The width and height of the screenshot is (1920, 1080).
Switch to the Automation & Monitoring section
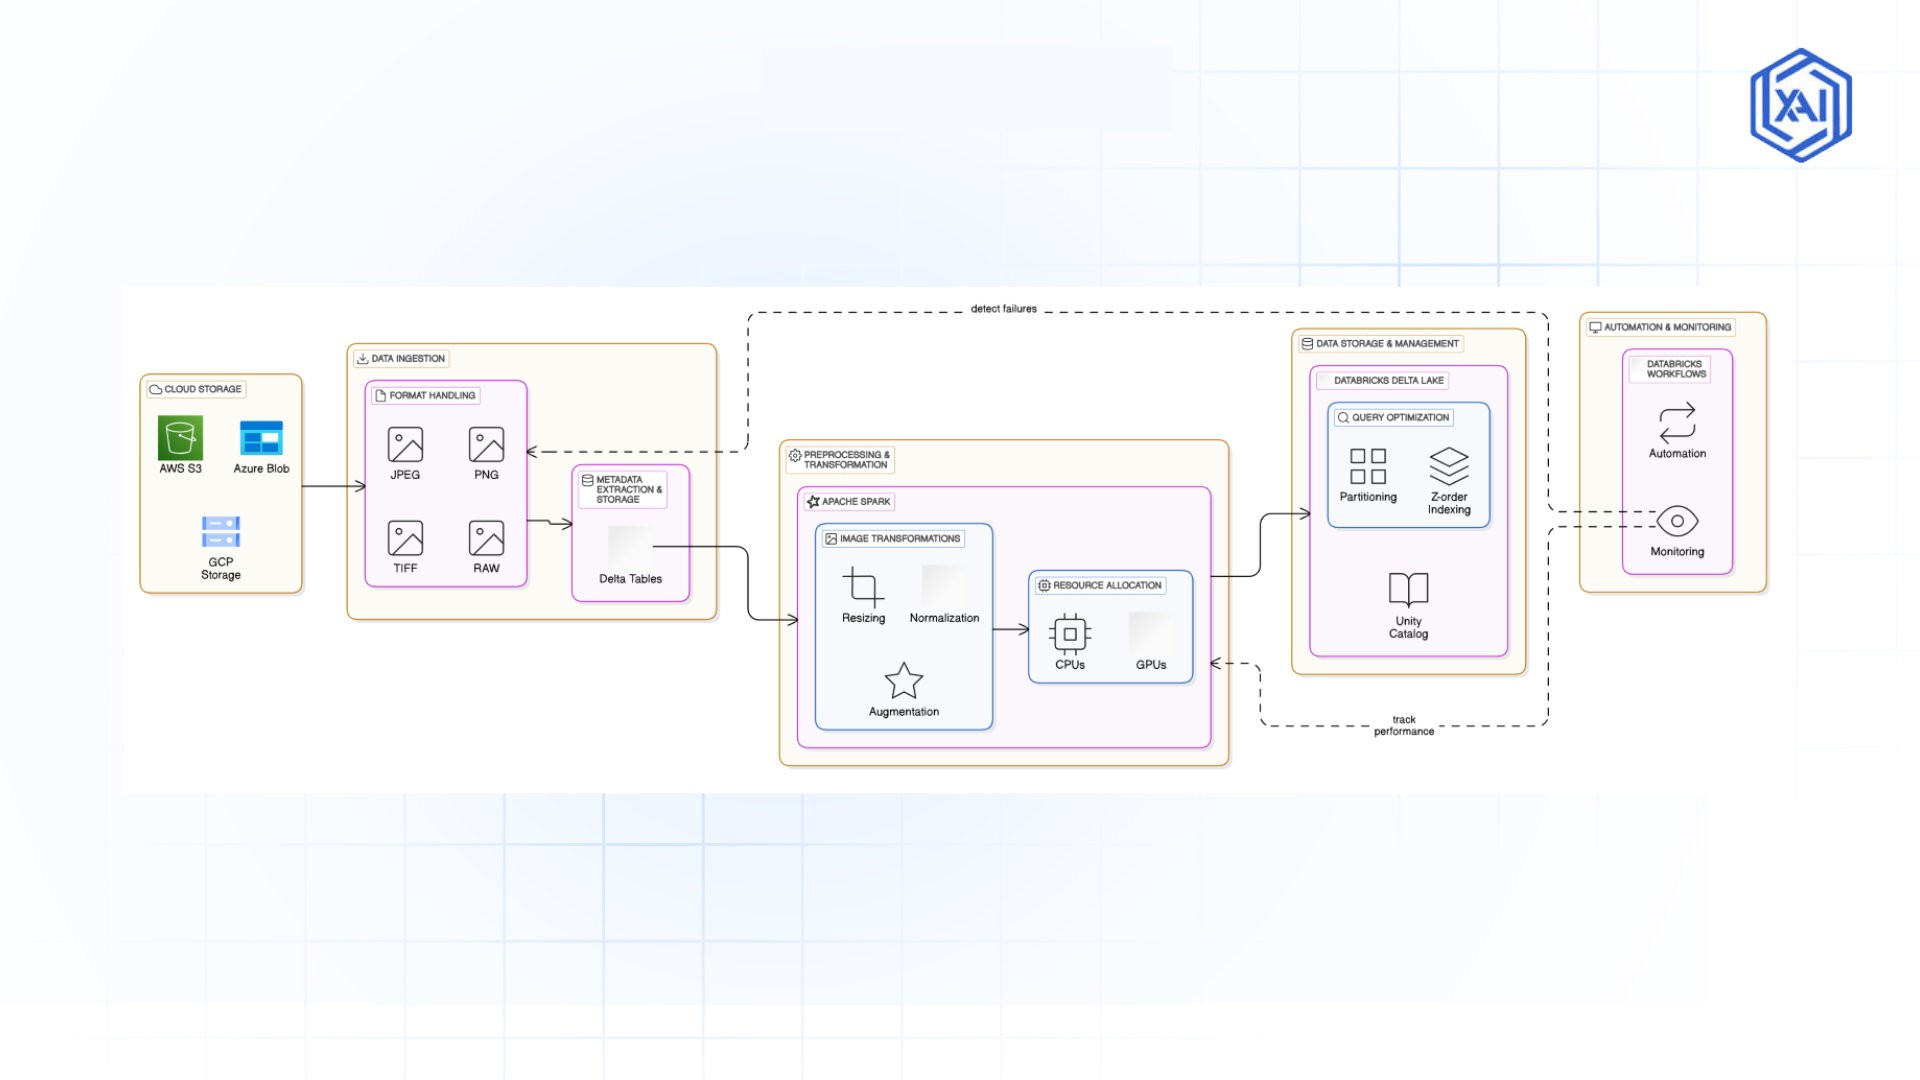[x=1661, y=327]
